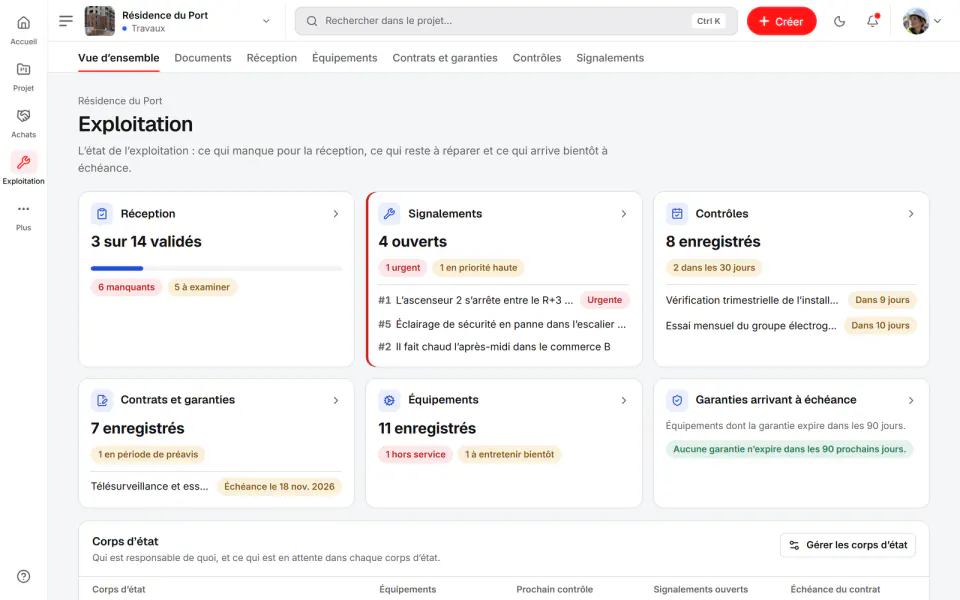The height and width of the screenshot is (600, 960).
Task: Click Aucune garantie n'expire message
Action: [x=789, y=449]
